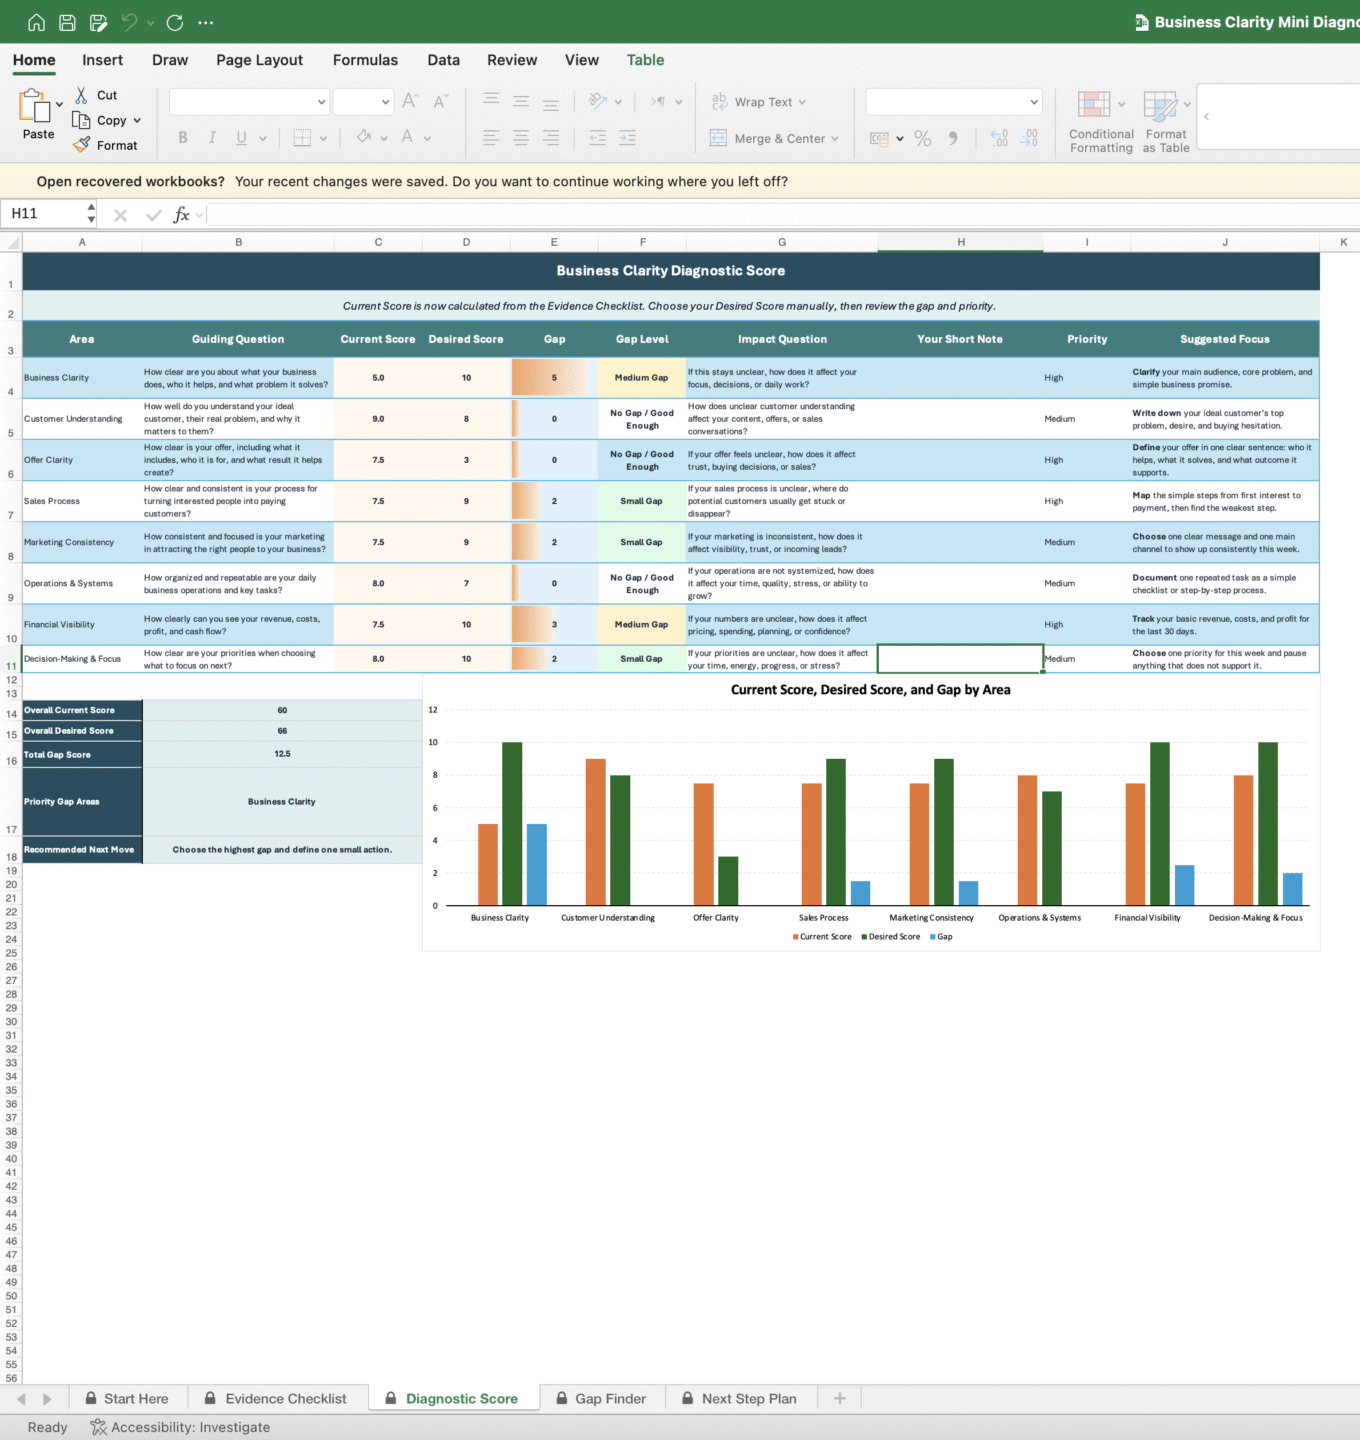This screenshot has width=1360, height=1440.
Task: Click the Merge & Center icon
Action: (718, 138)
